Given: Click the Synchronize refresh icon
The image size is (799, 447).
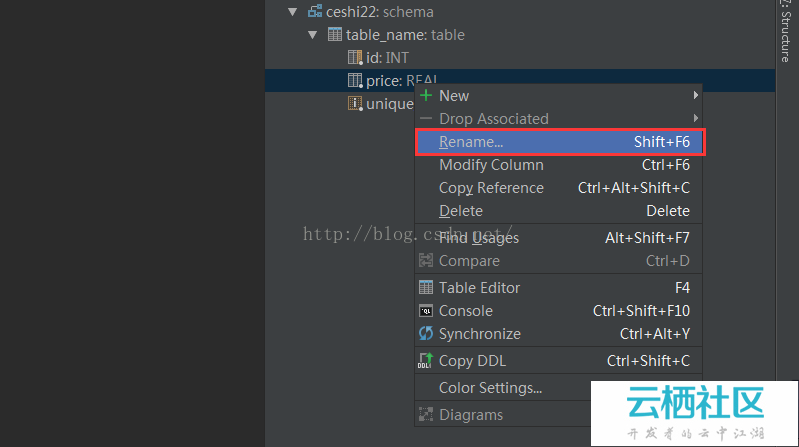Looking at the screenshot, I should 426,333.
